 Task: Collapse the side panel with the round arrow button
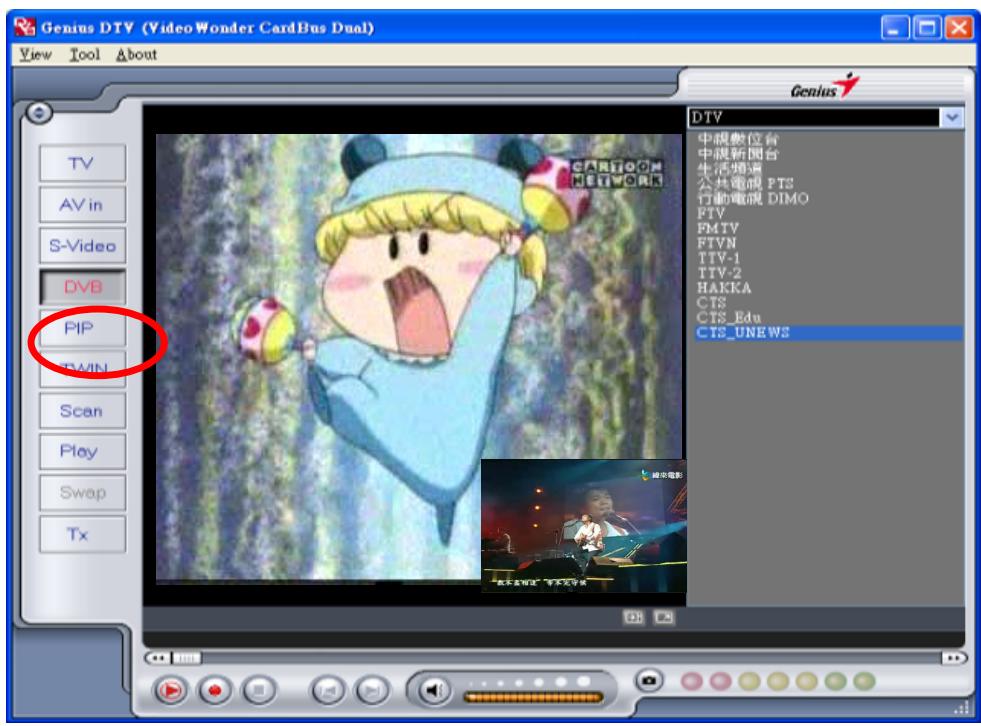pyautogui.click(x=39, y=113)
